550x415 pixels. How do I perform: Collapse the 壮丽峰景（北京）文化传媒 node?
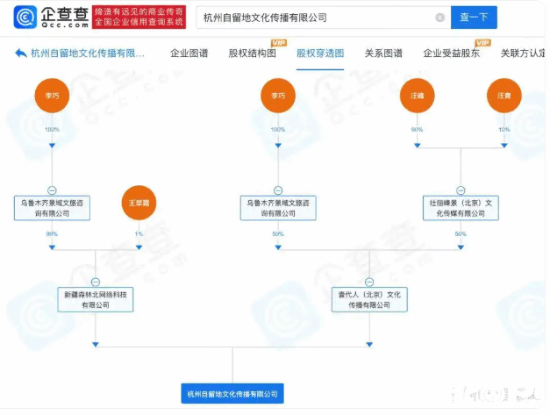tap(461, 190)
